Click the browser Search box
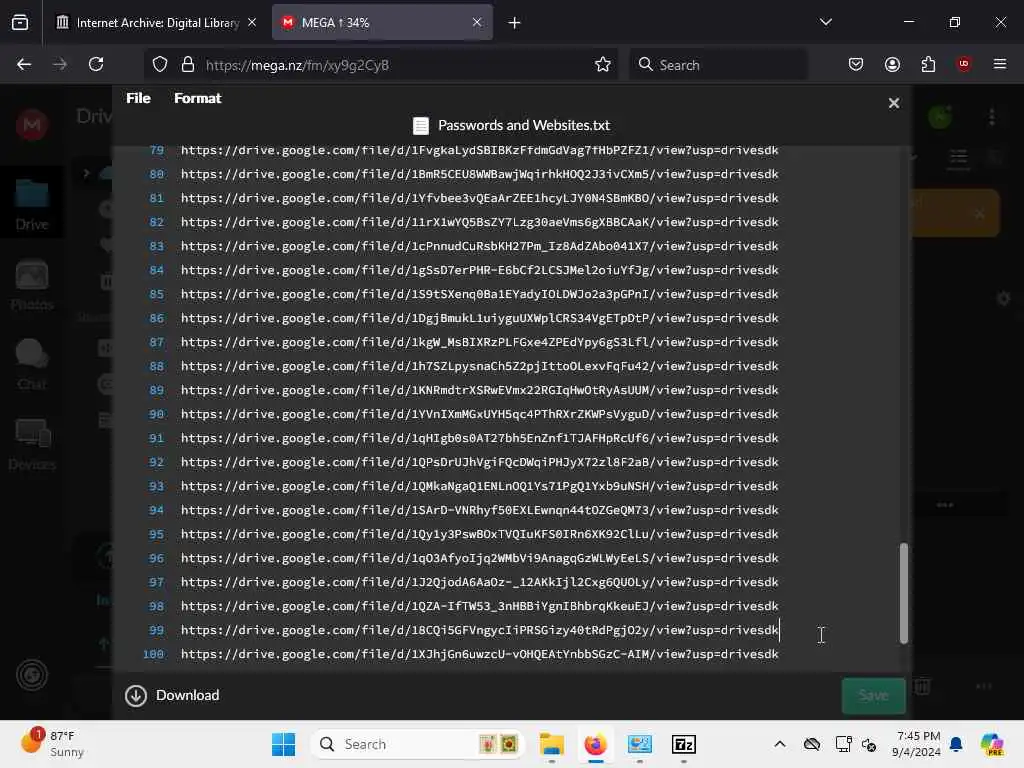 pos(718,65)
